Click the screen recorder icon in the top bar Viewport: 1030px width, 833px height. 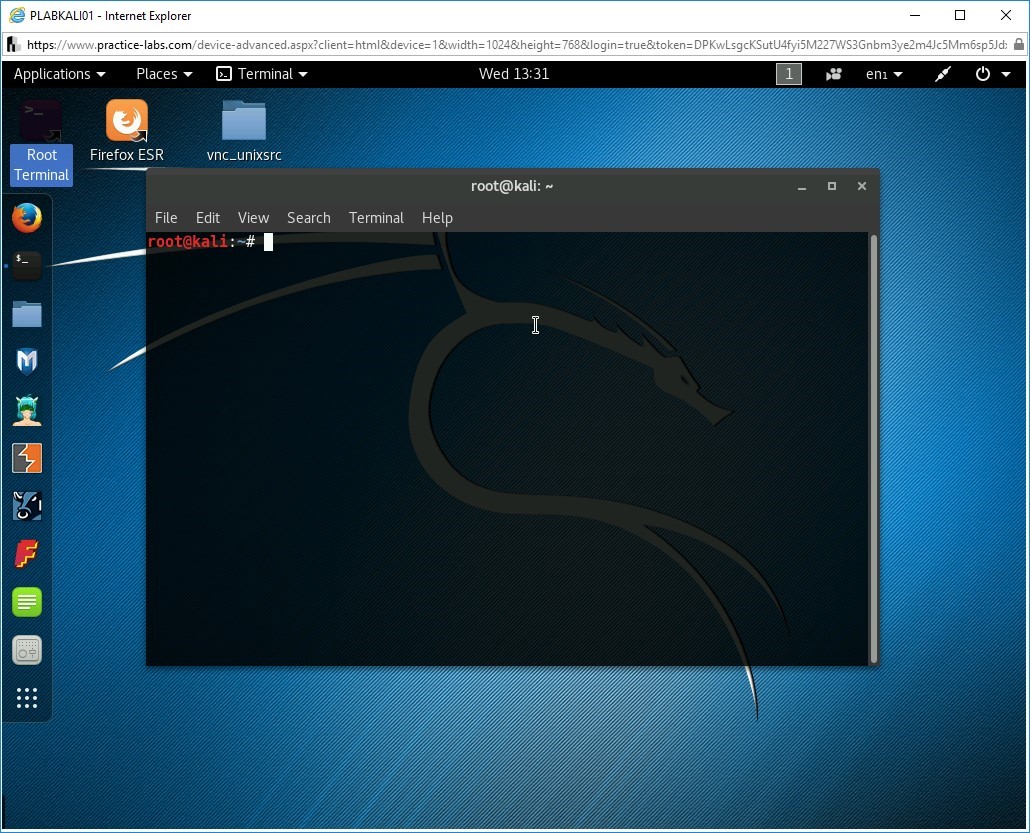tap(834, 74)
